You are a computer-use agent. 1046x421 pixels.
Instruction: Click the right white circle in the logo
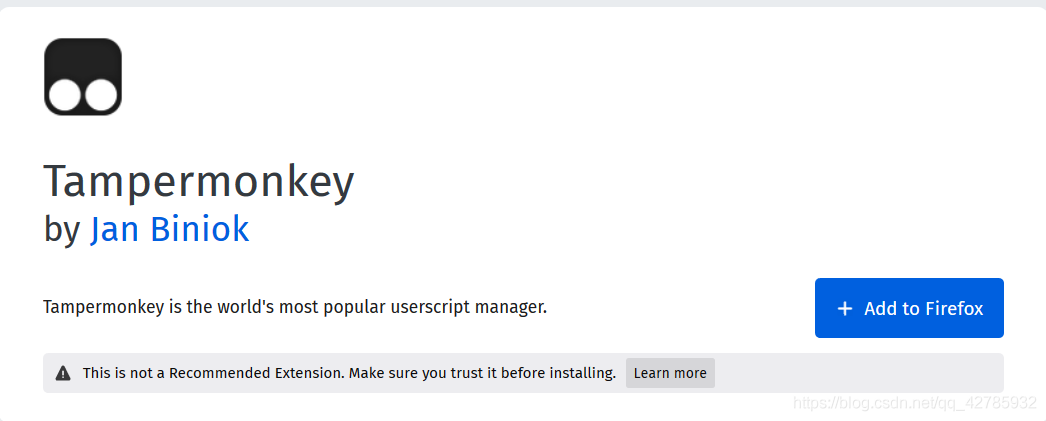(100, 96)
